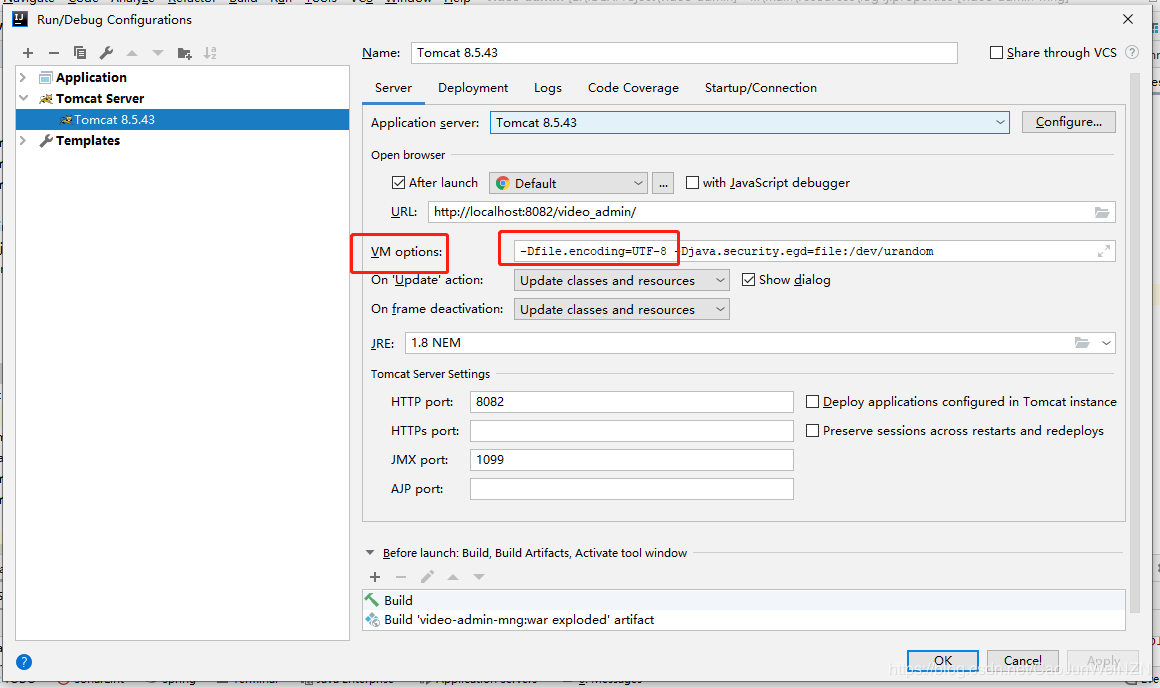Switch to Deployment tab
The height and width of the screenshot is (688, 1160).
(473, 88)
